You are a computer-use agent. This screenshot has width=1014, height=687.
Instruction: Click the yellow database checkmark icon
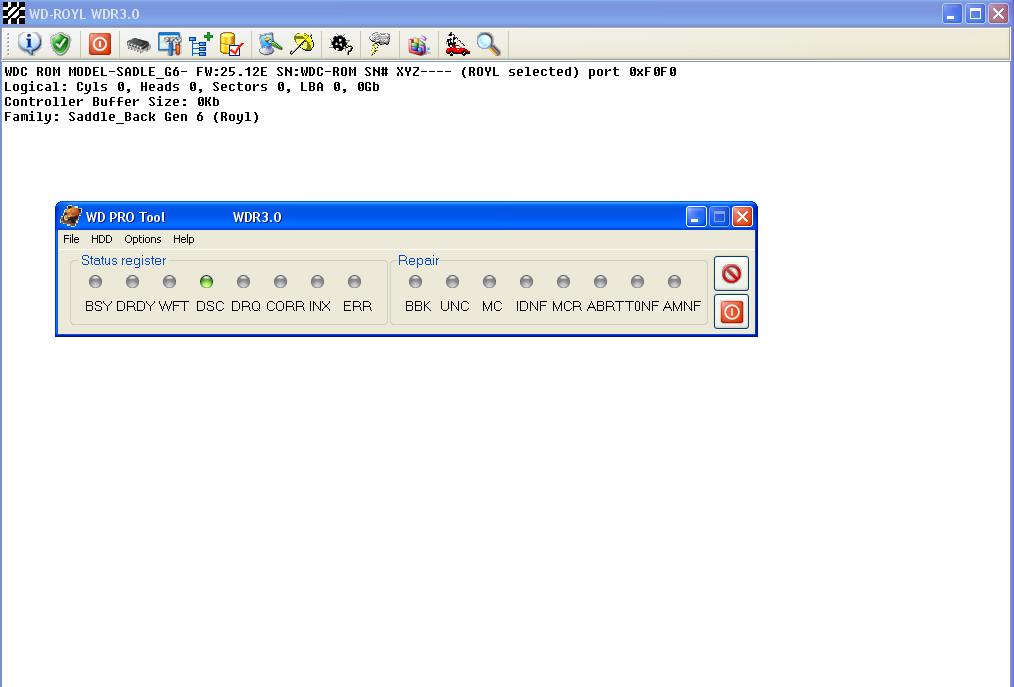(232, 44)
